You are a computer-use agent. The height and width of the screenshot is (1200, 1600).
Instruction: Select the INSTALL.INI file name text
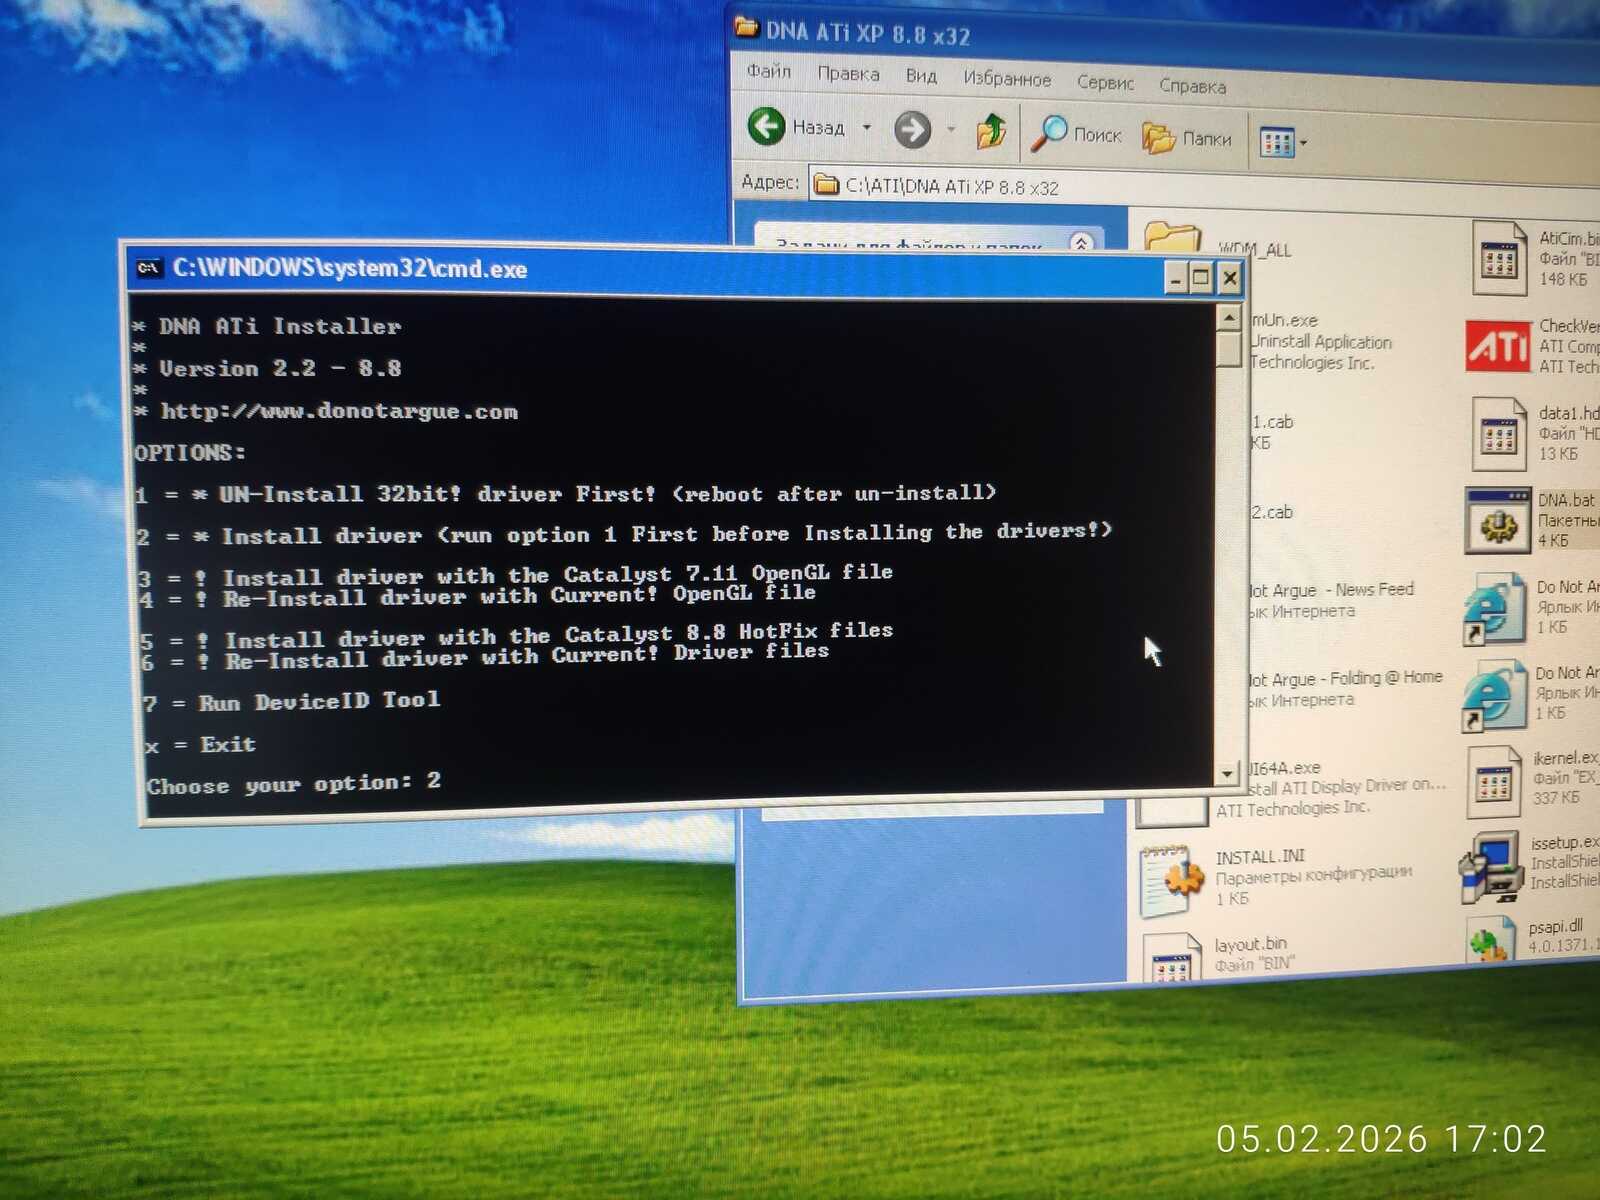coord(1260,857)
